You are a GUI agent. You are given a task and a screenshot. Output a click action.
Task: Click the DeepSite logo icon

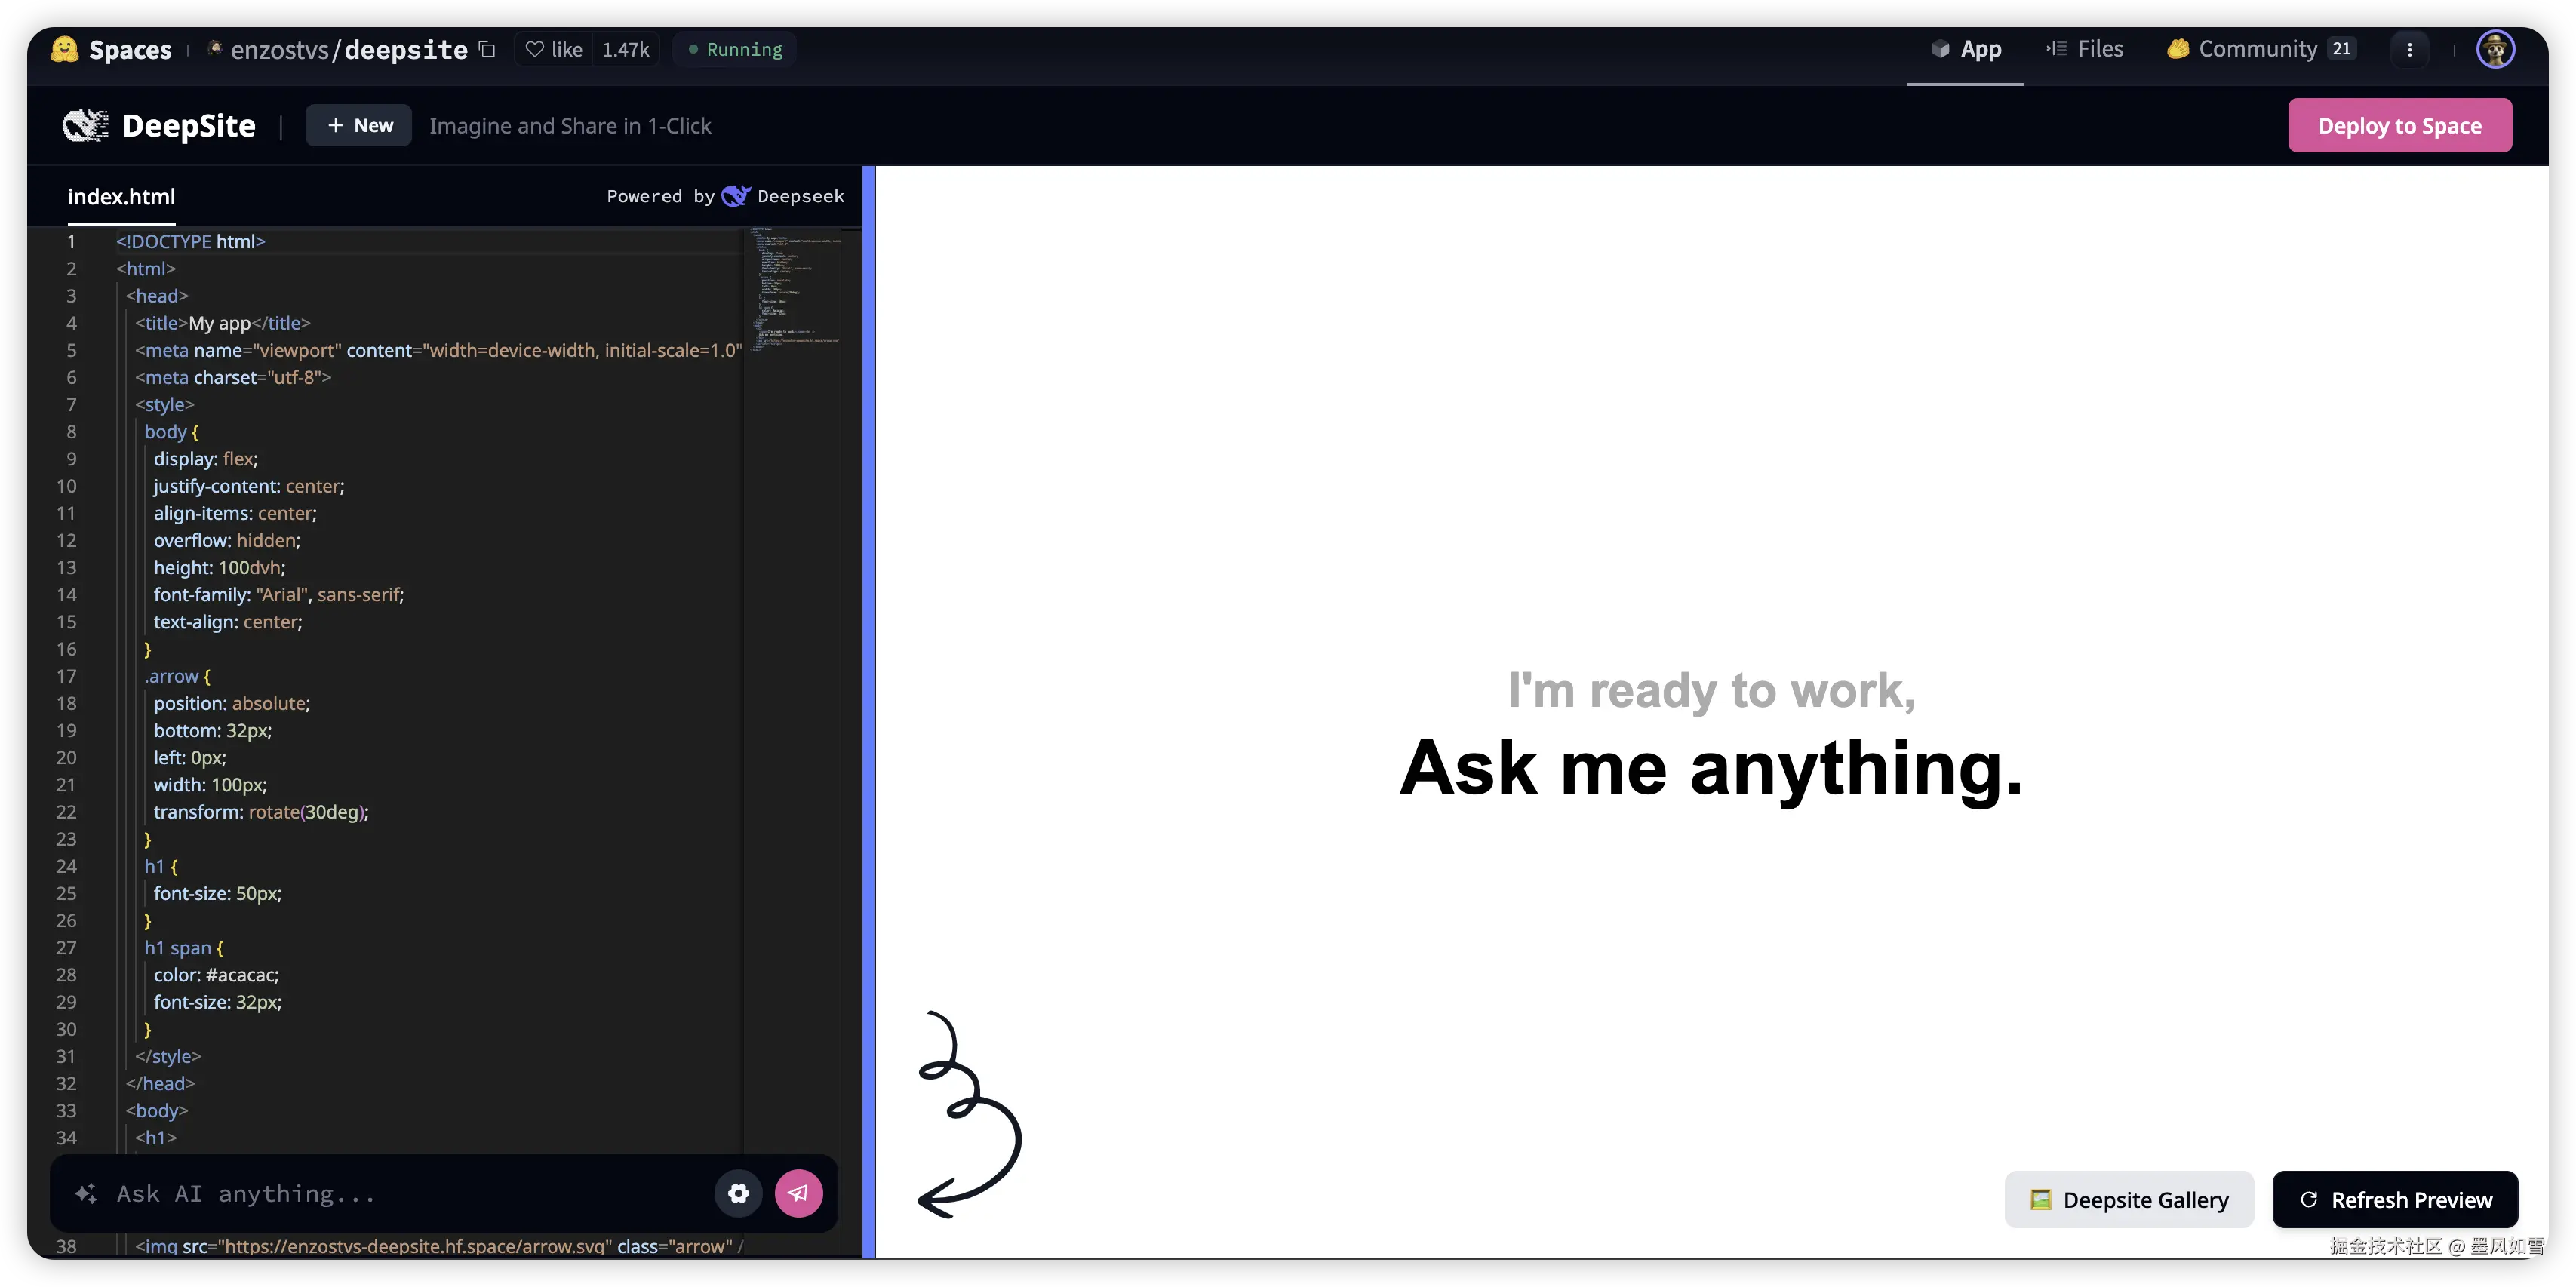point(86,126)
